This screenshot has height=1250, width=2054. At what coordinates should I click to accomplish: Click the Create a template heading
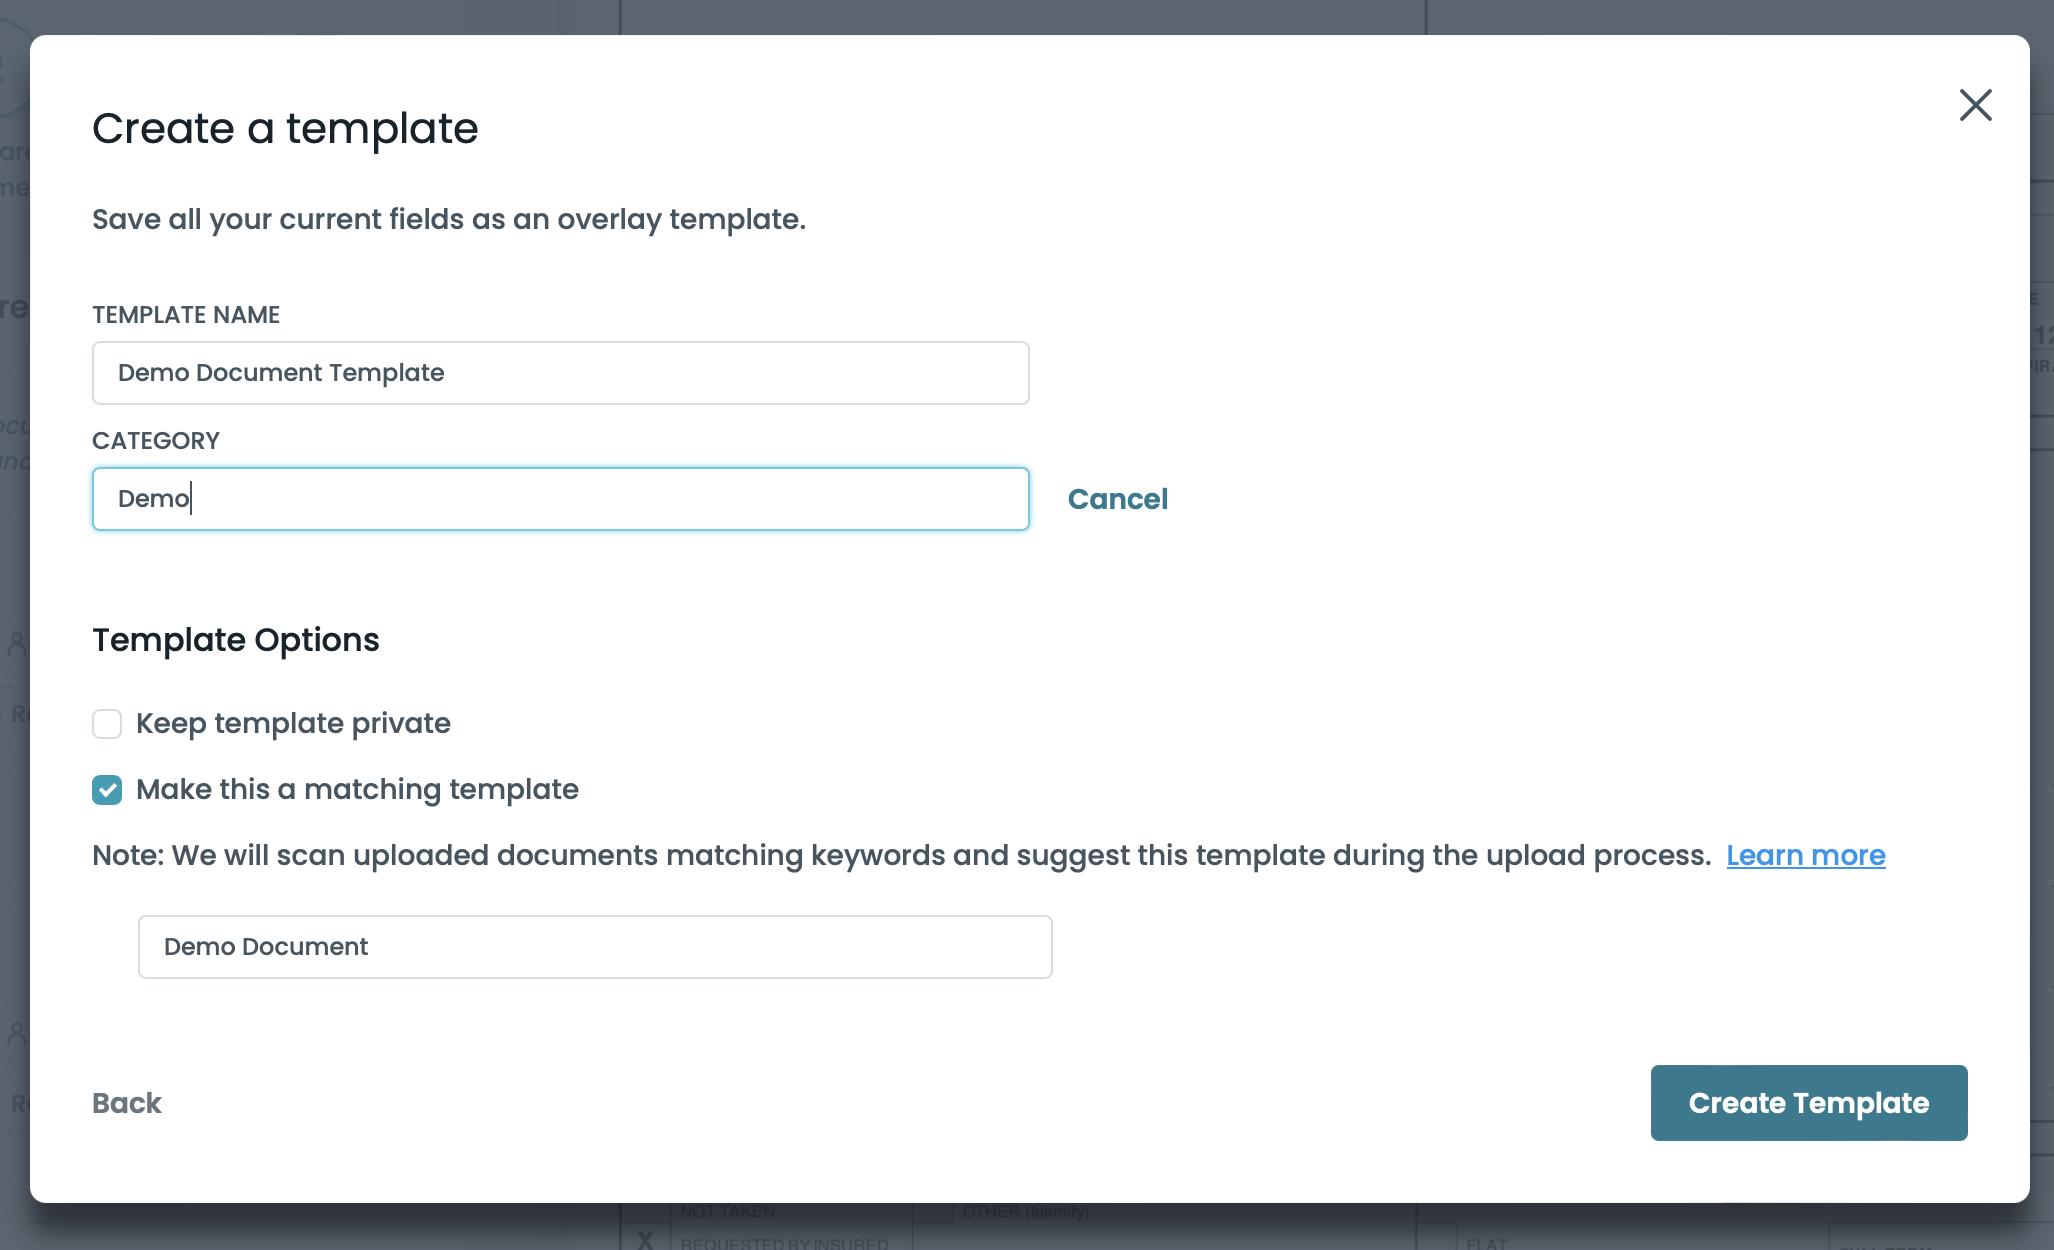pos(285,129)
